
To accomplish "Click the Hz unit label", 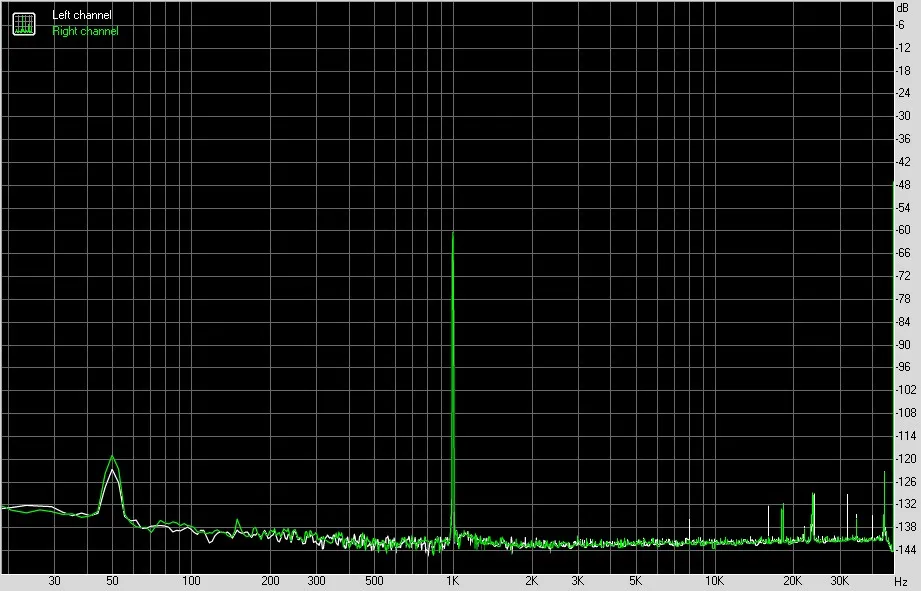I will click(x=901, y=582).
